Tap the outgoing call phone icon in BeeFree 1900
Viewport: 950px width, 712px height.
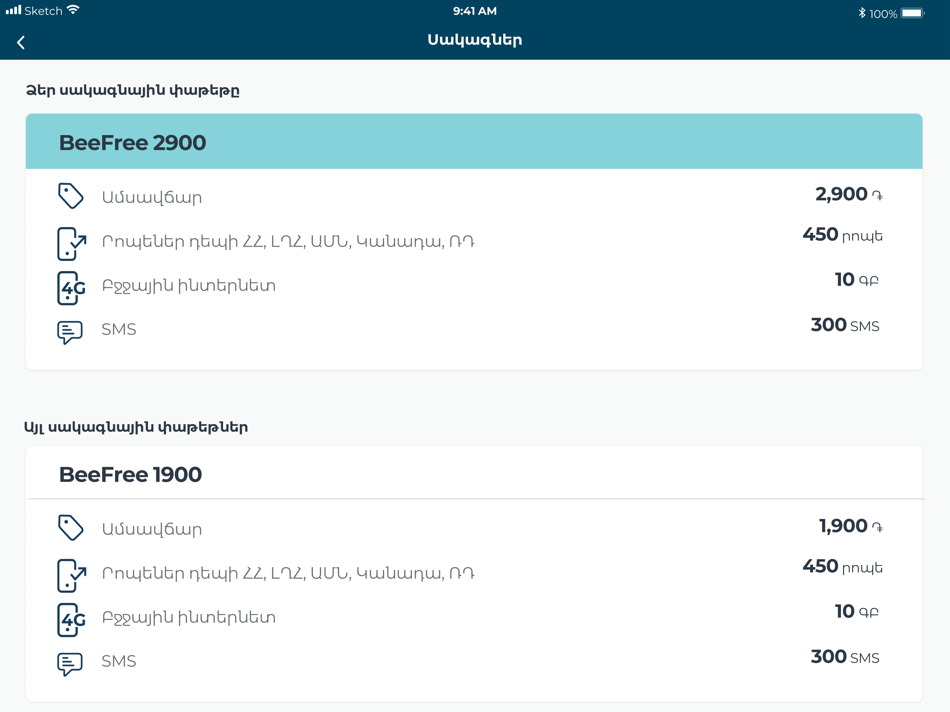click(71, 575)
